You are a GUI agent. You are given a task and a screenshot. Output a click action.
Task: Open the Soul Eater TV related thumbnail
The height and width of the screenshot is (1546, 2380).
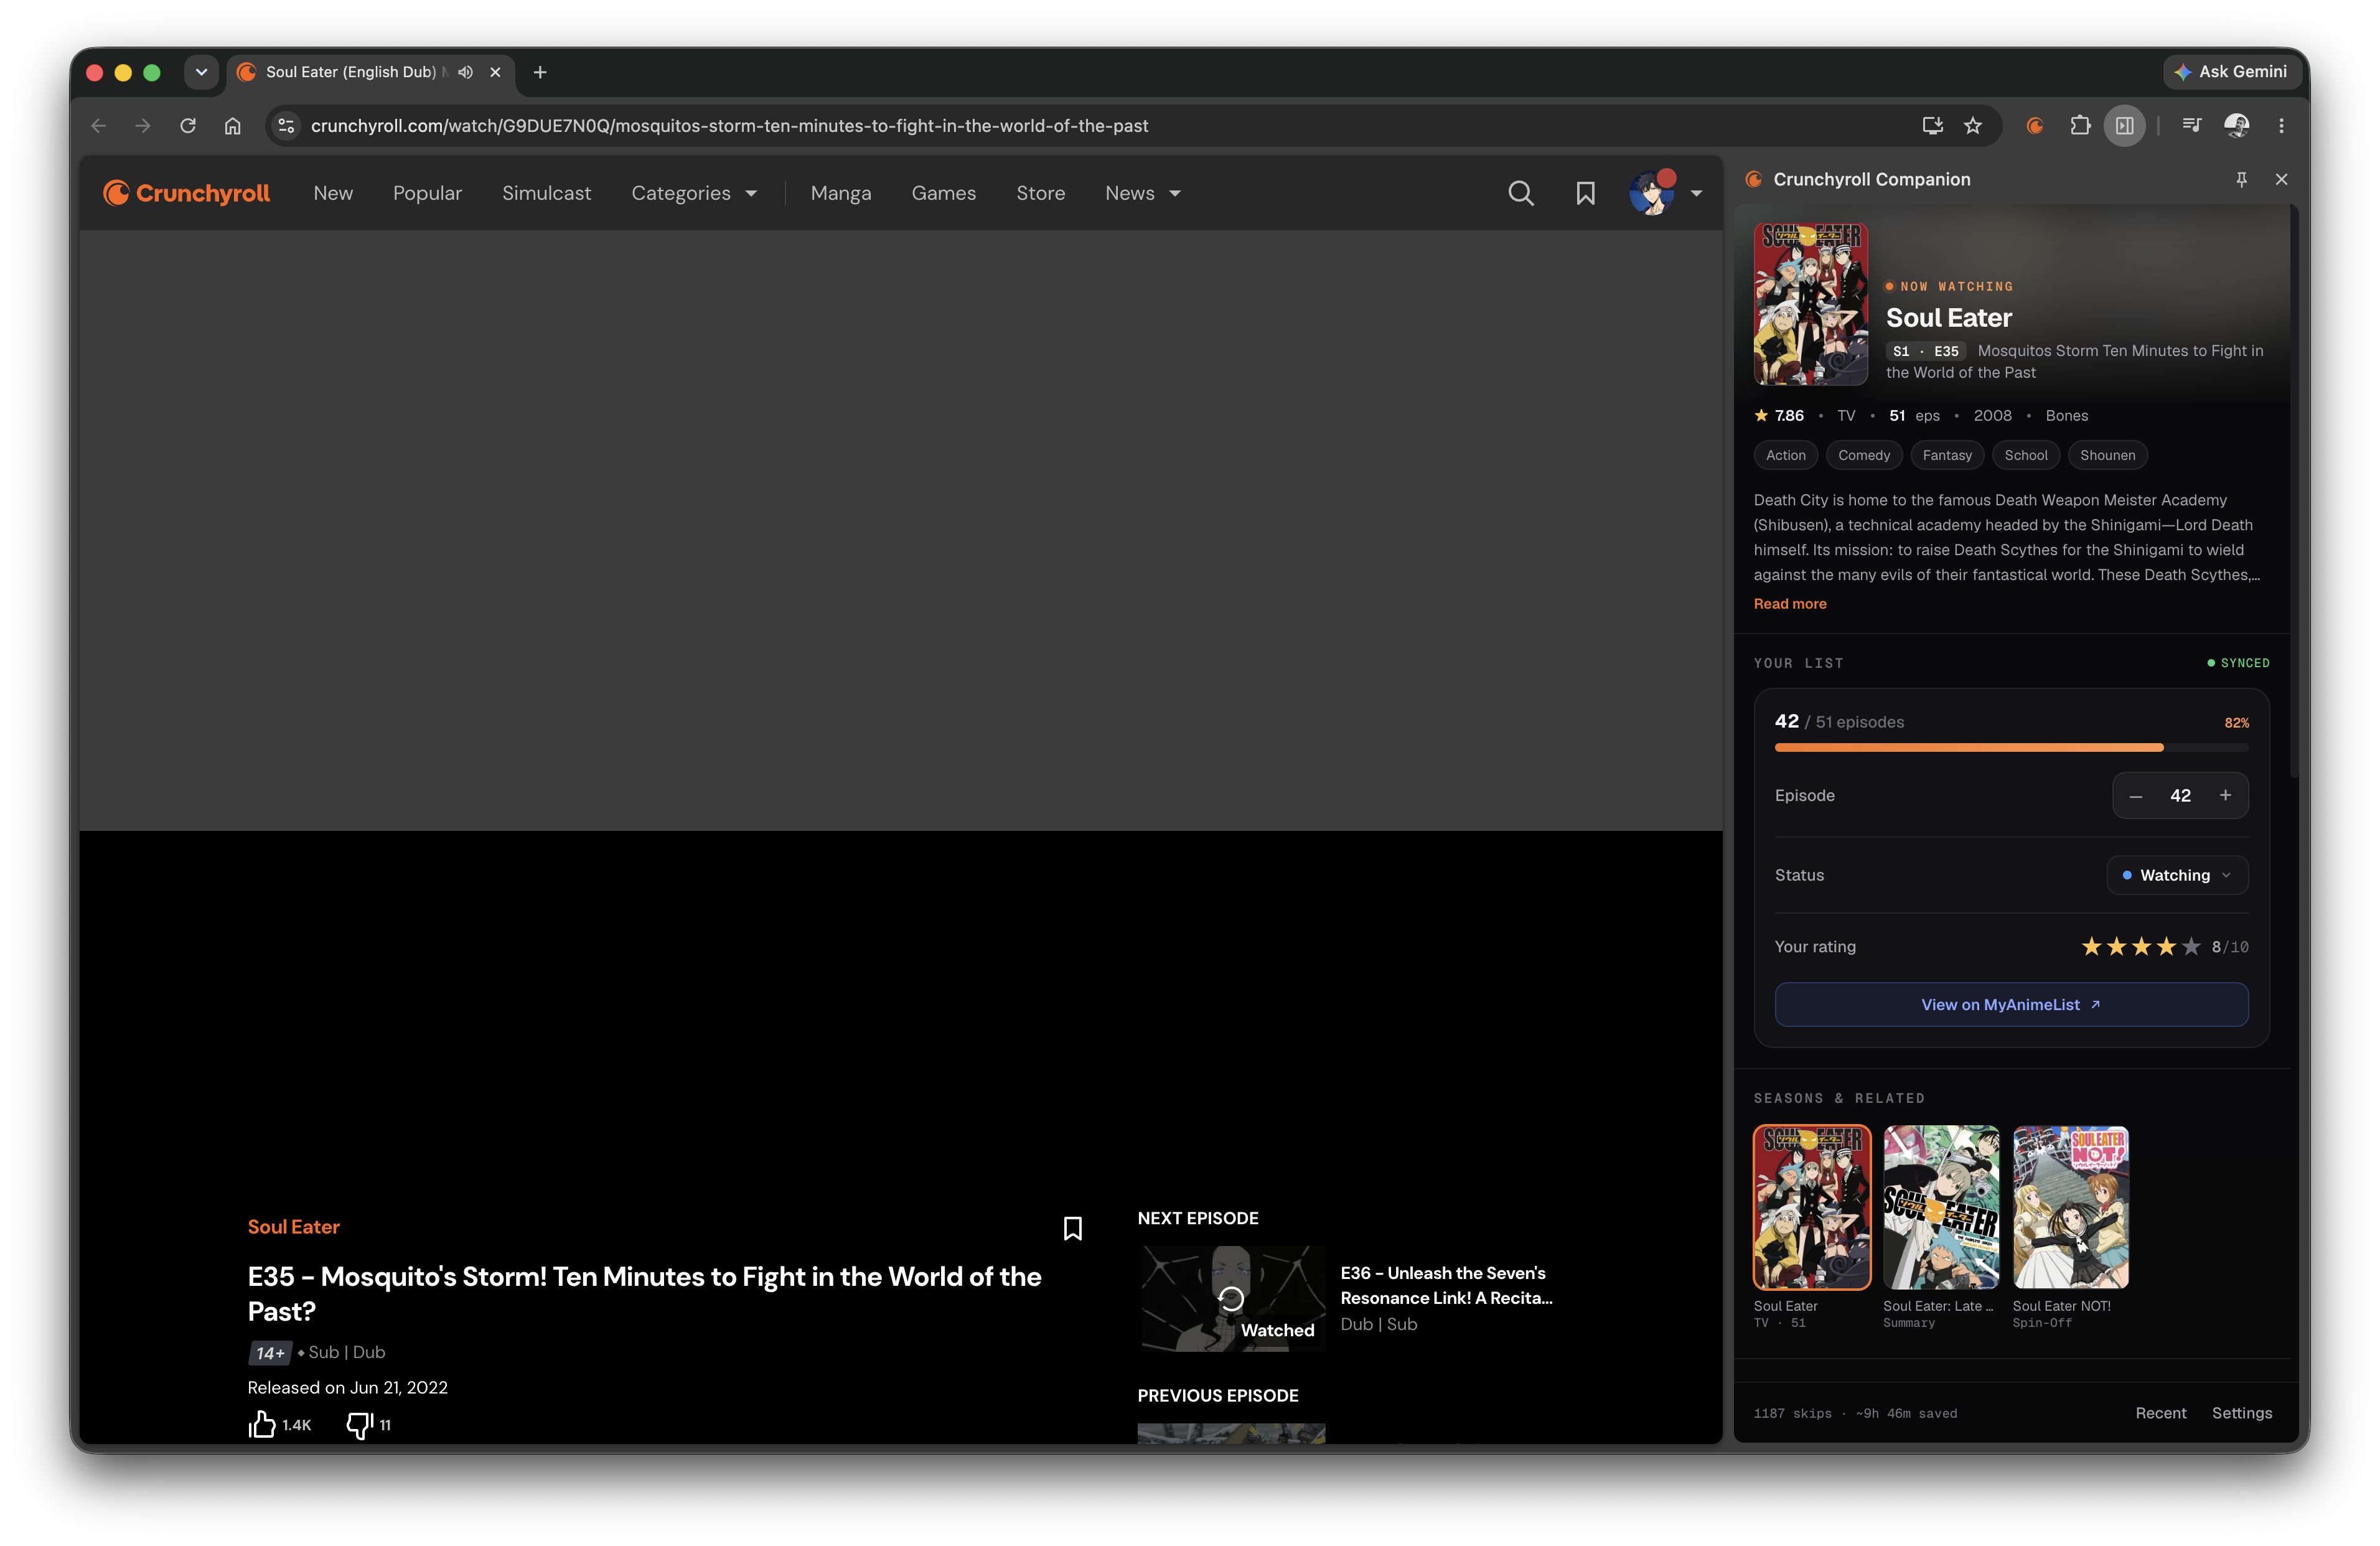point(1811,1208)
